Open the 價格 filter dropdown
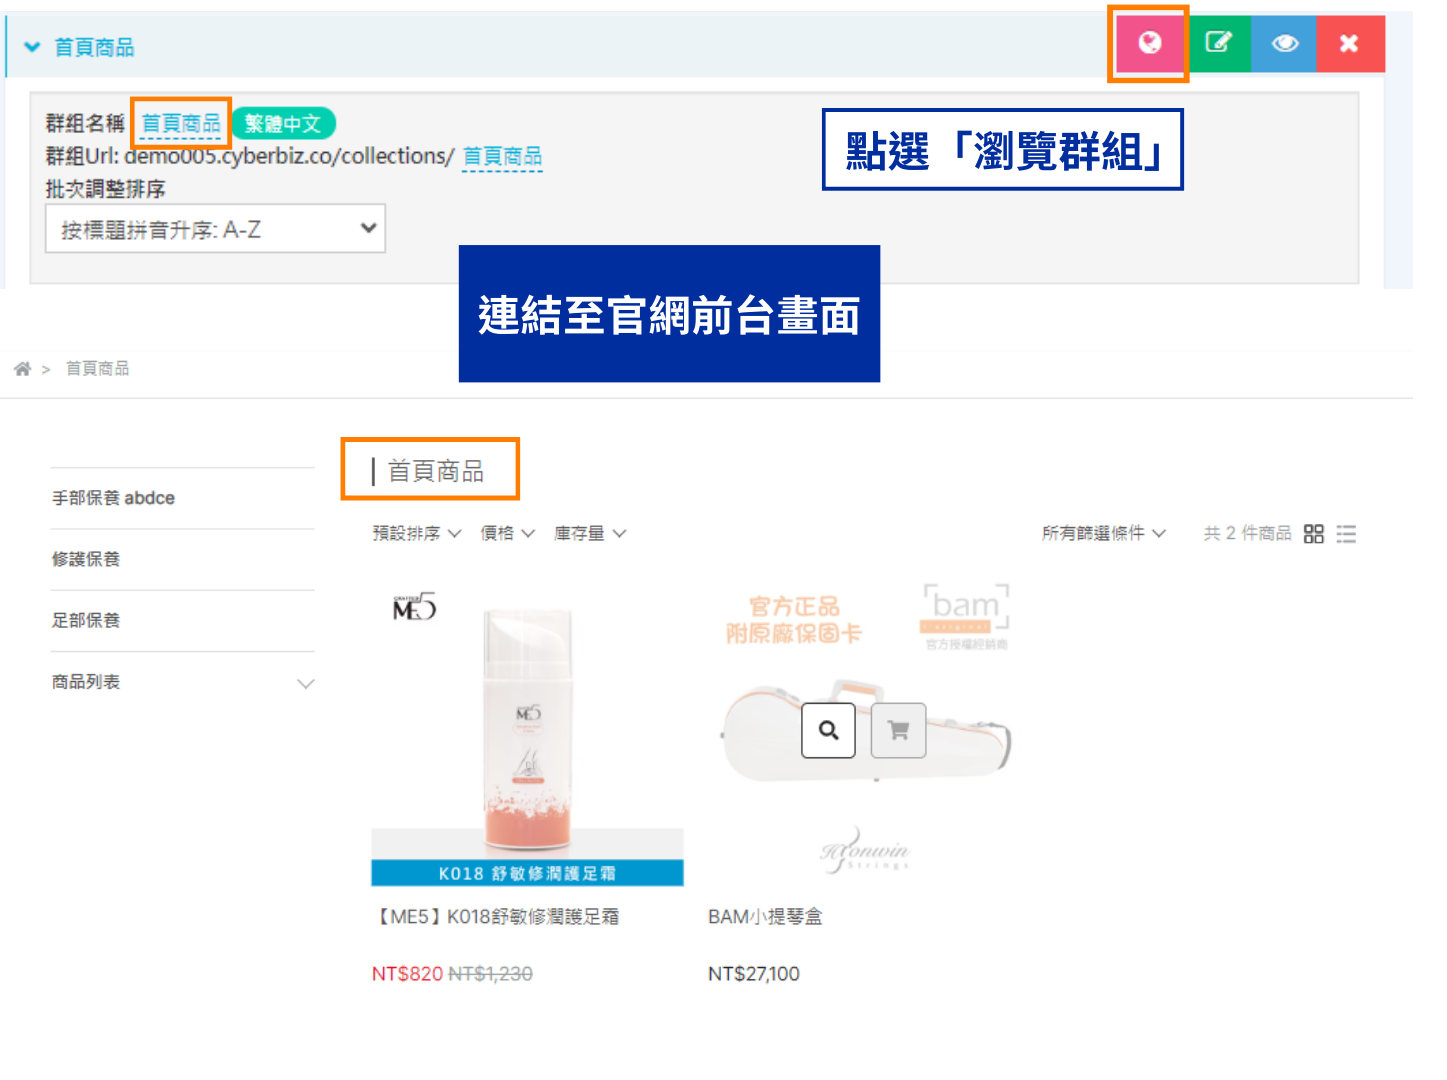Image resolution: width=1447 pixels, height=1080 pixels. pos(507,534)
